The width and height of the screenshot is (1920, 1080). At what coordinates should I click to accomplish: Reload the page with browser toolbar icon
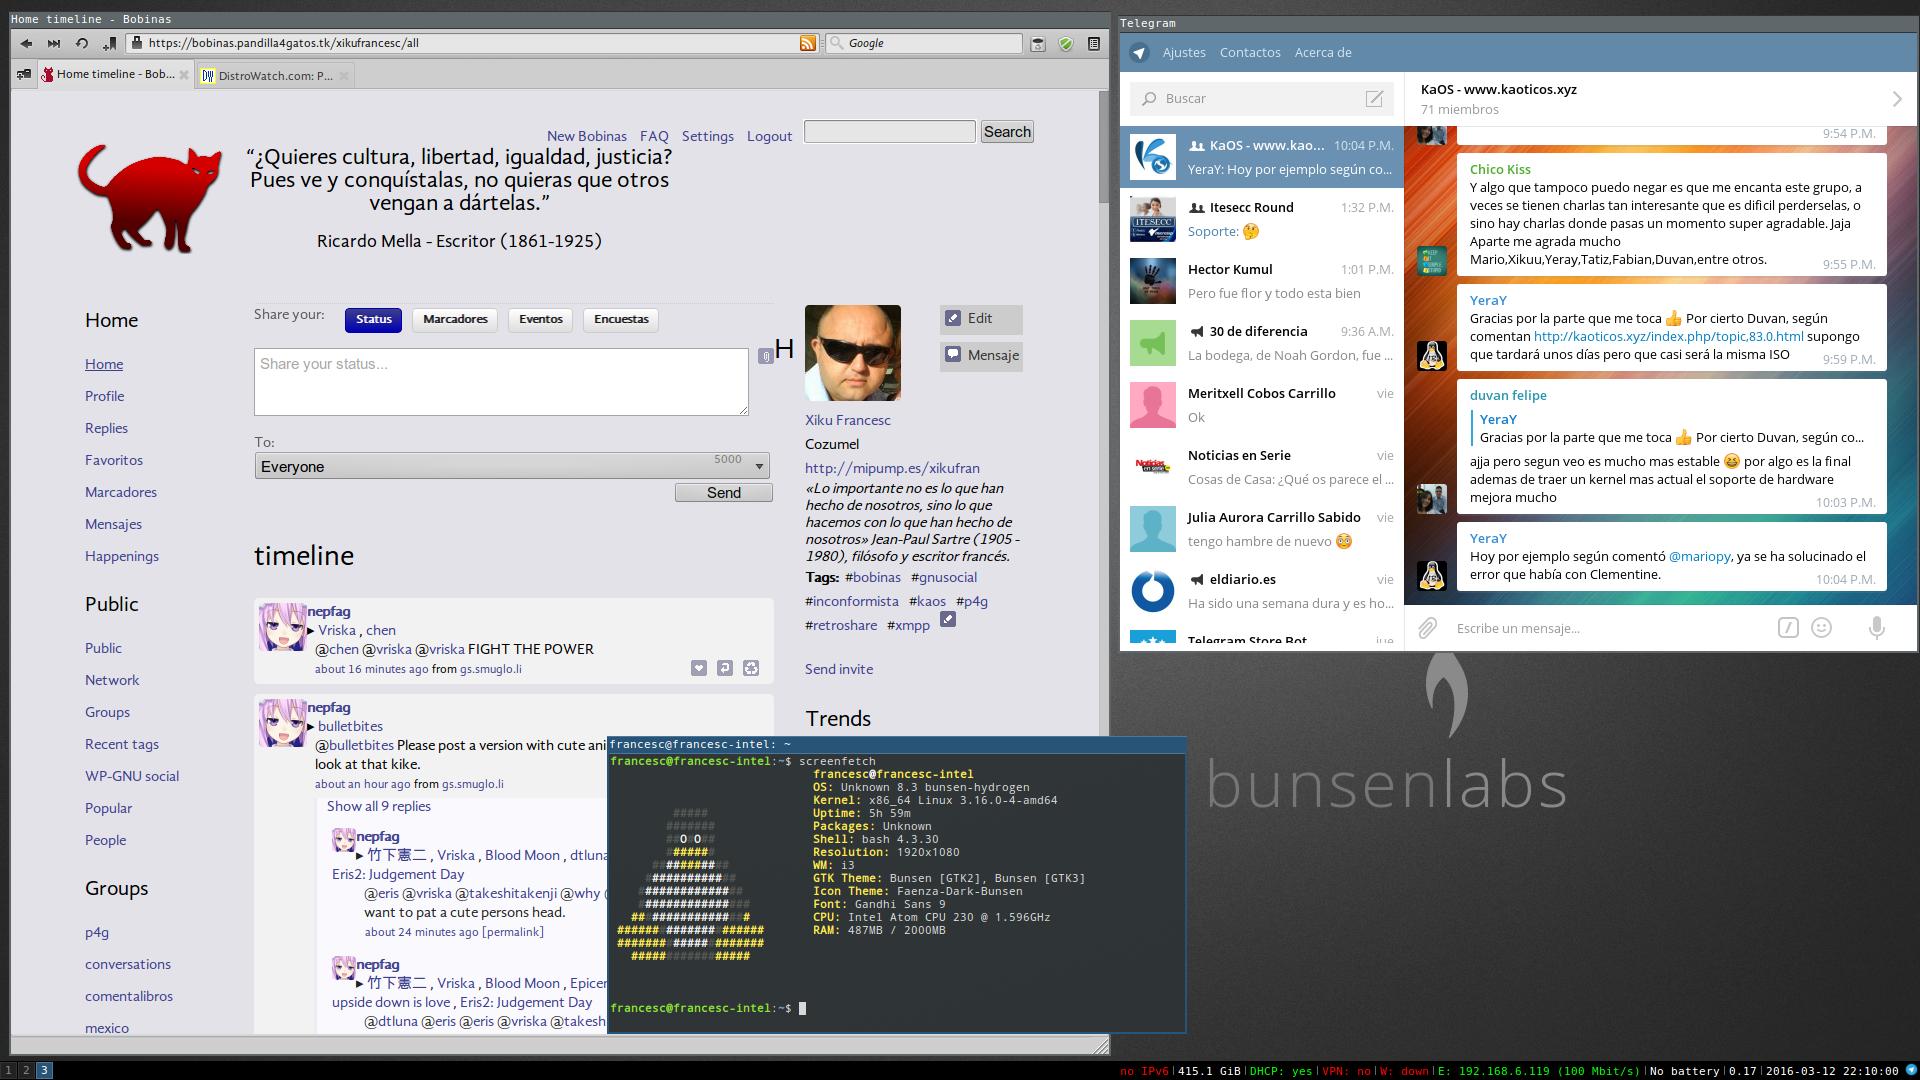point(82,43)
